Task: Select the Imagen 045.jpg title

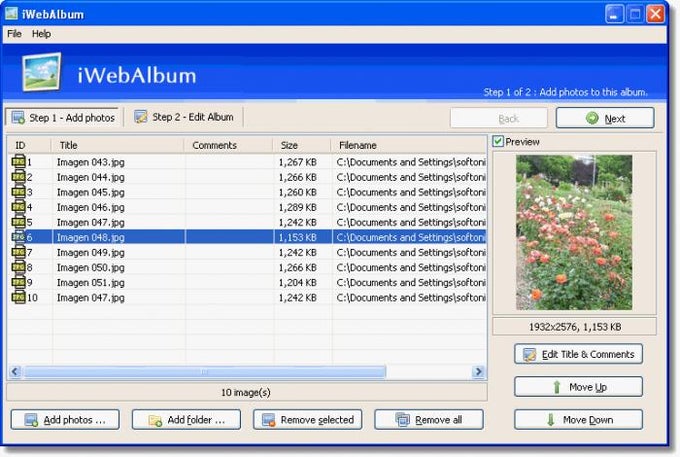Action: pyautogui.click(x=91, y=192)
